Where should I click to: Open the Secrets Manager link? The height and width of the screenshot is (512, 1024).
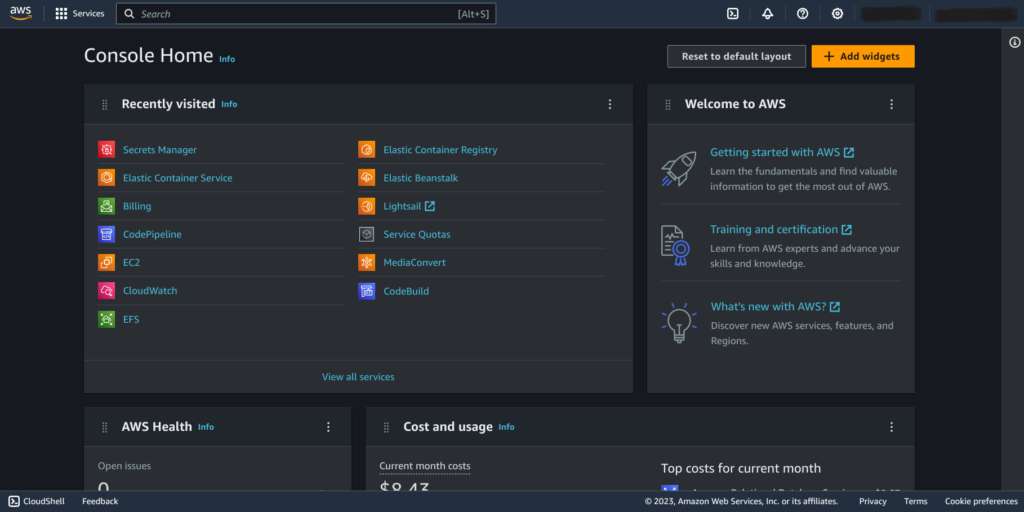point(160,150)
